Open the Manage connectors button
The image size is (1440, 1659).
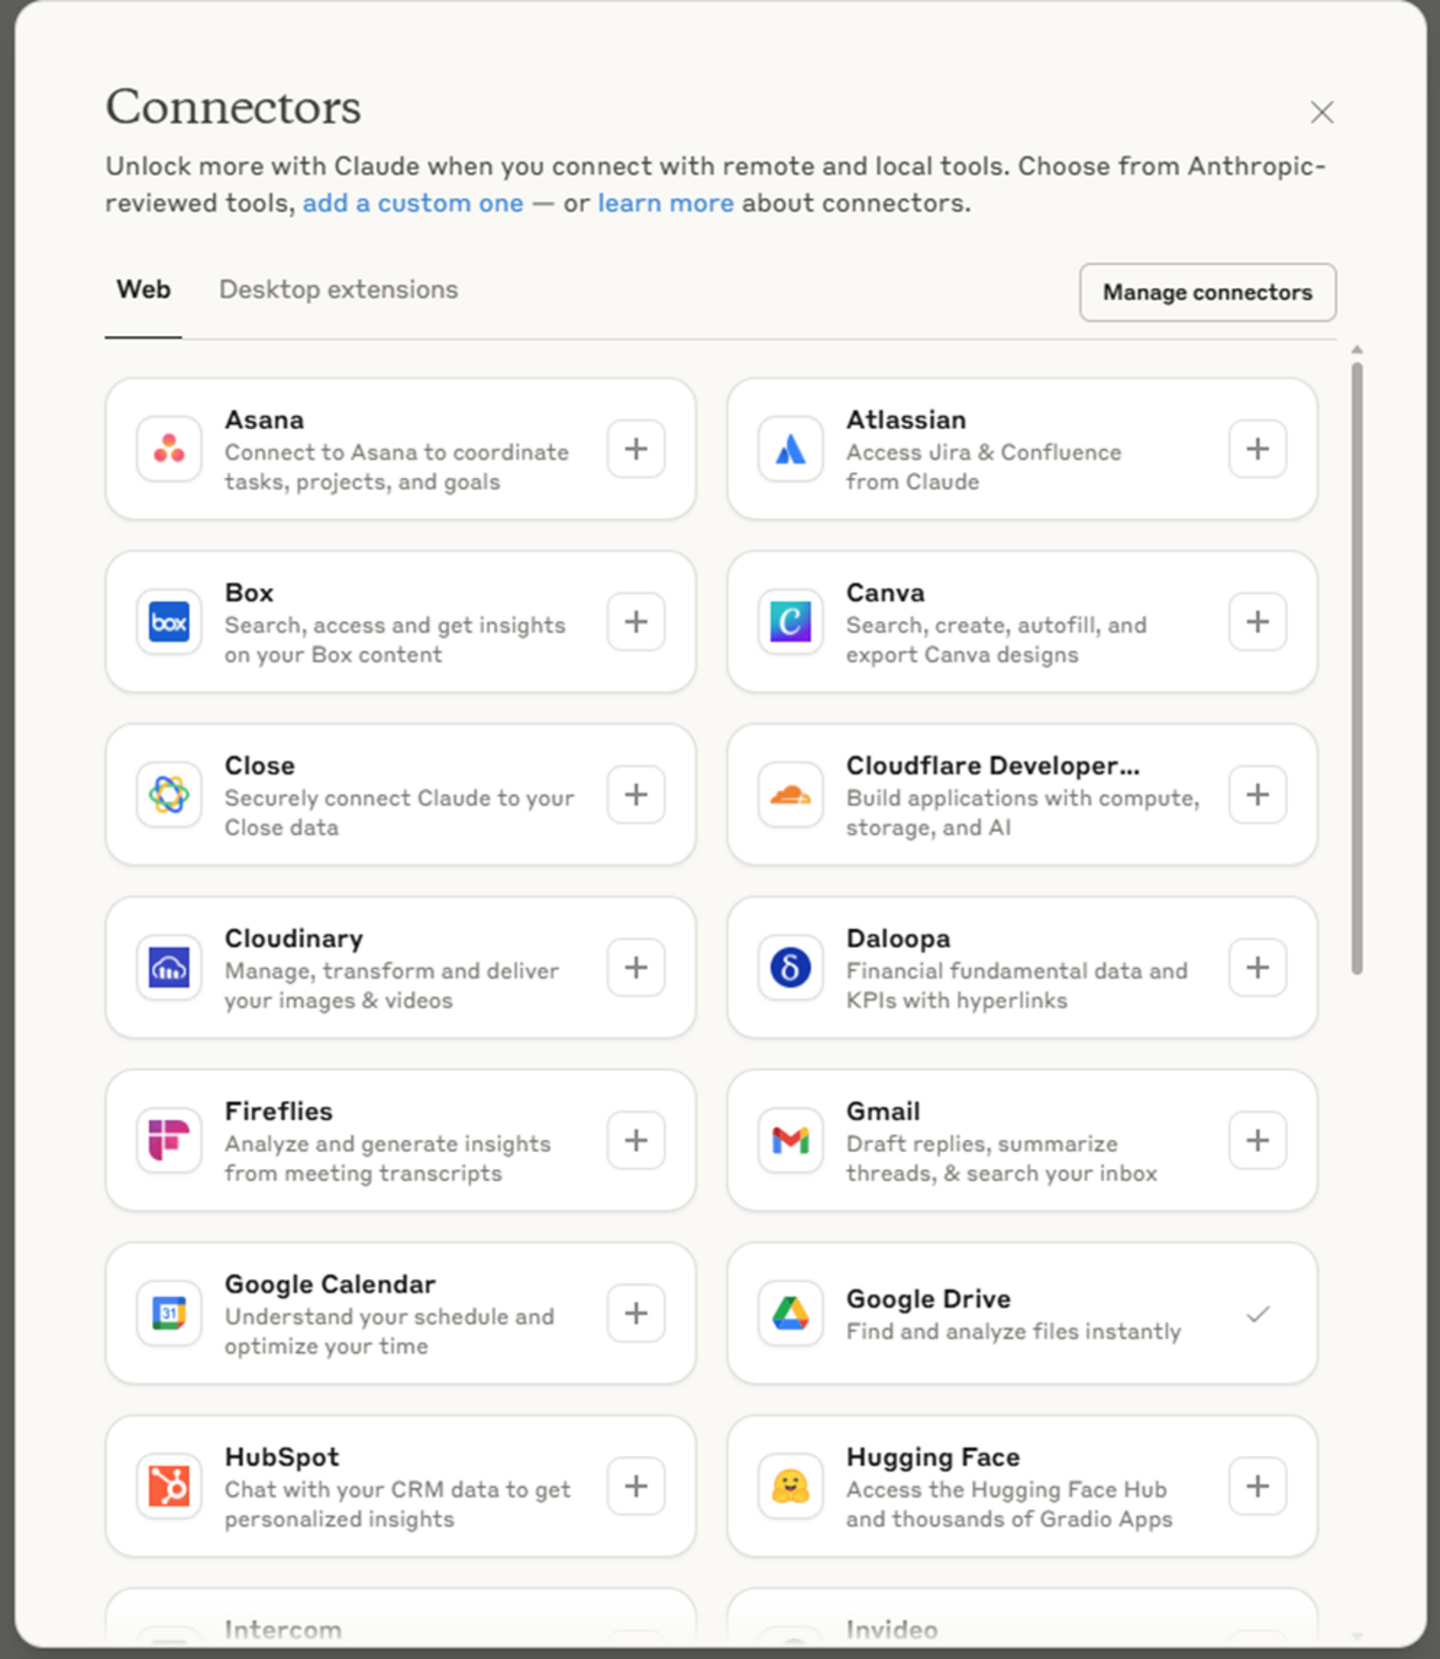tap(1207, 292)
